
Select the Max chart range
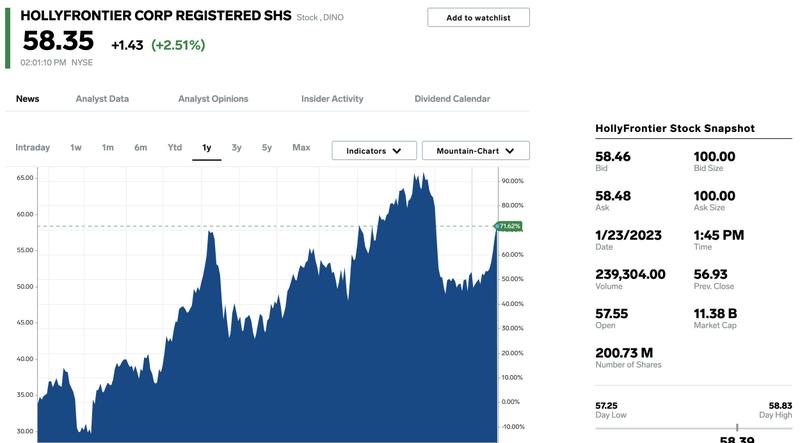coord(301,147)
